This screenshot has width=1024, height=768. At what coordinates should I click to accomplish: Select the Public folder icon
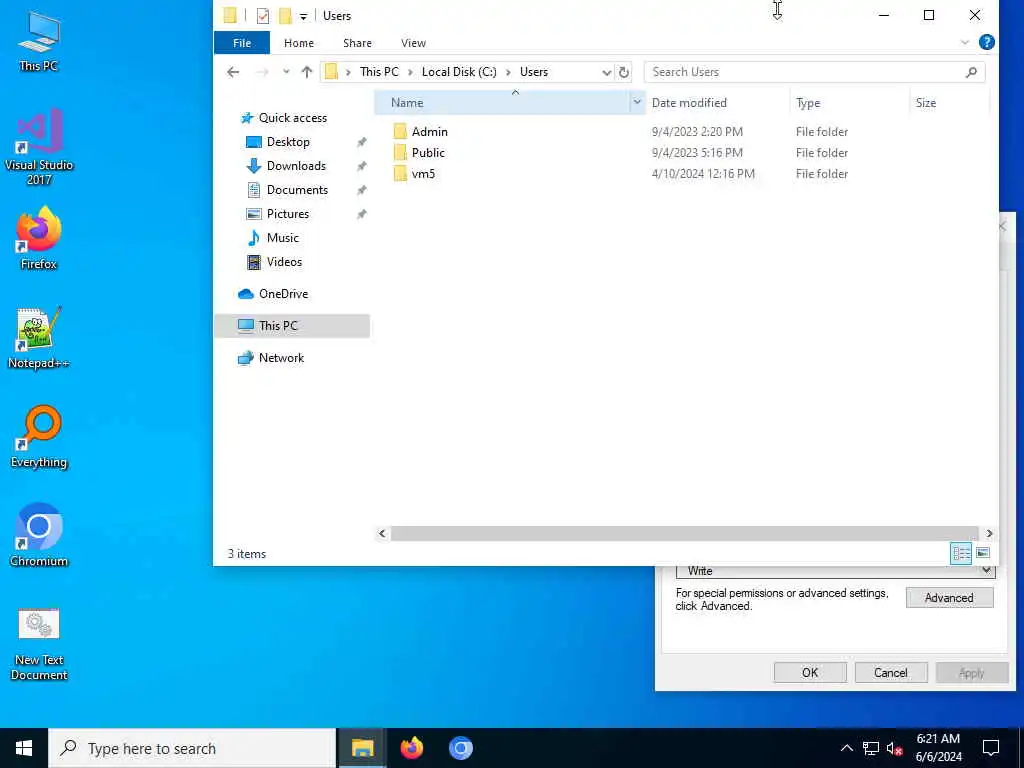(400, 153)
